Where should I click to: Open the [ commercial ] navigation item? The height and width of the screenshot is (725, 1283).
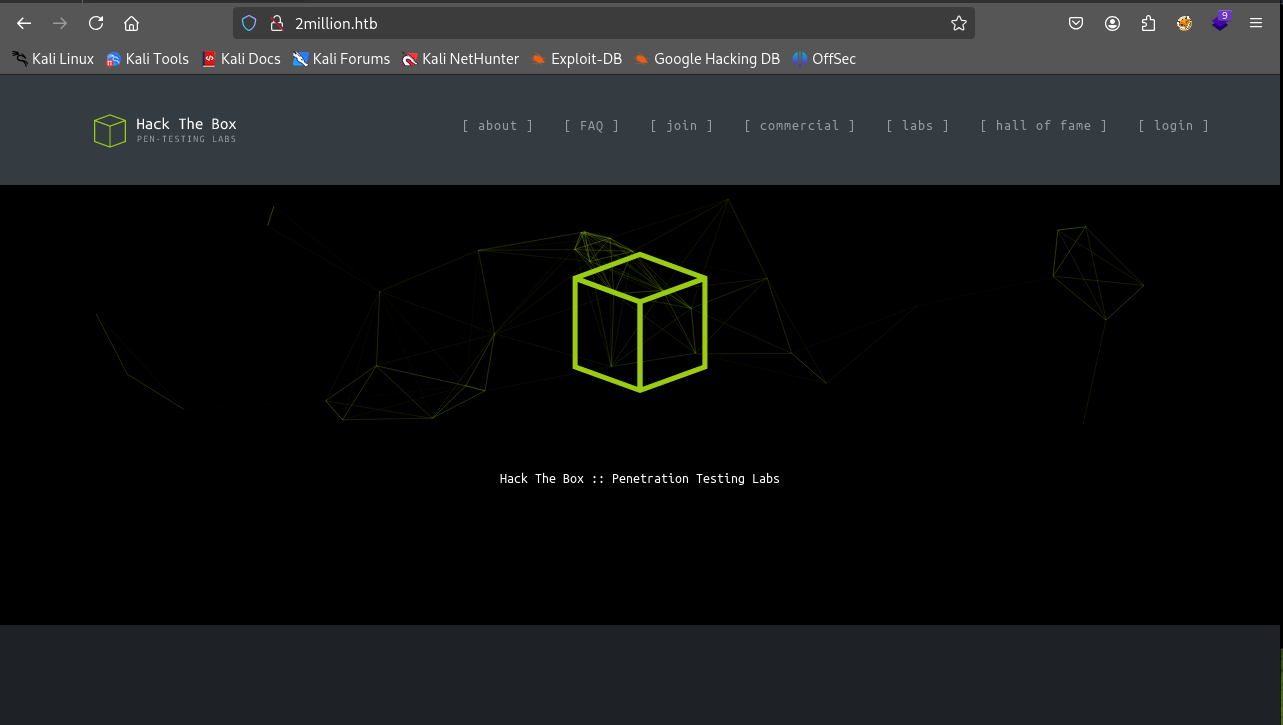click(799, 126)
